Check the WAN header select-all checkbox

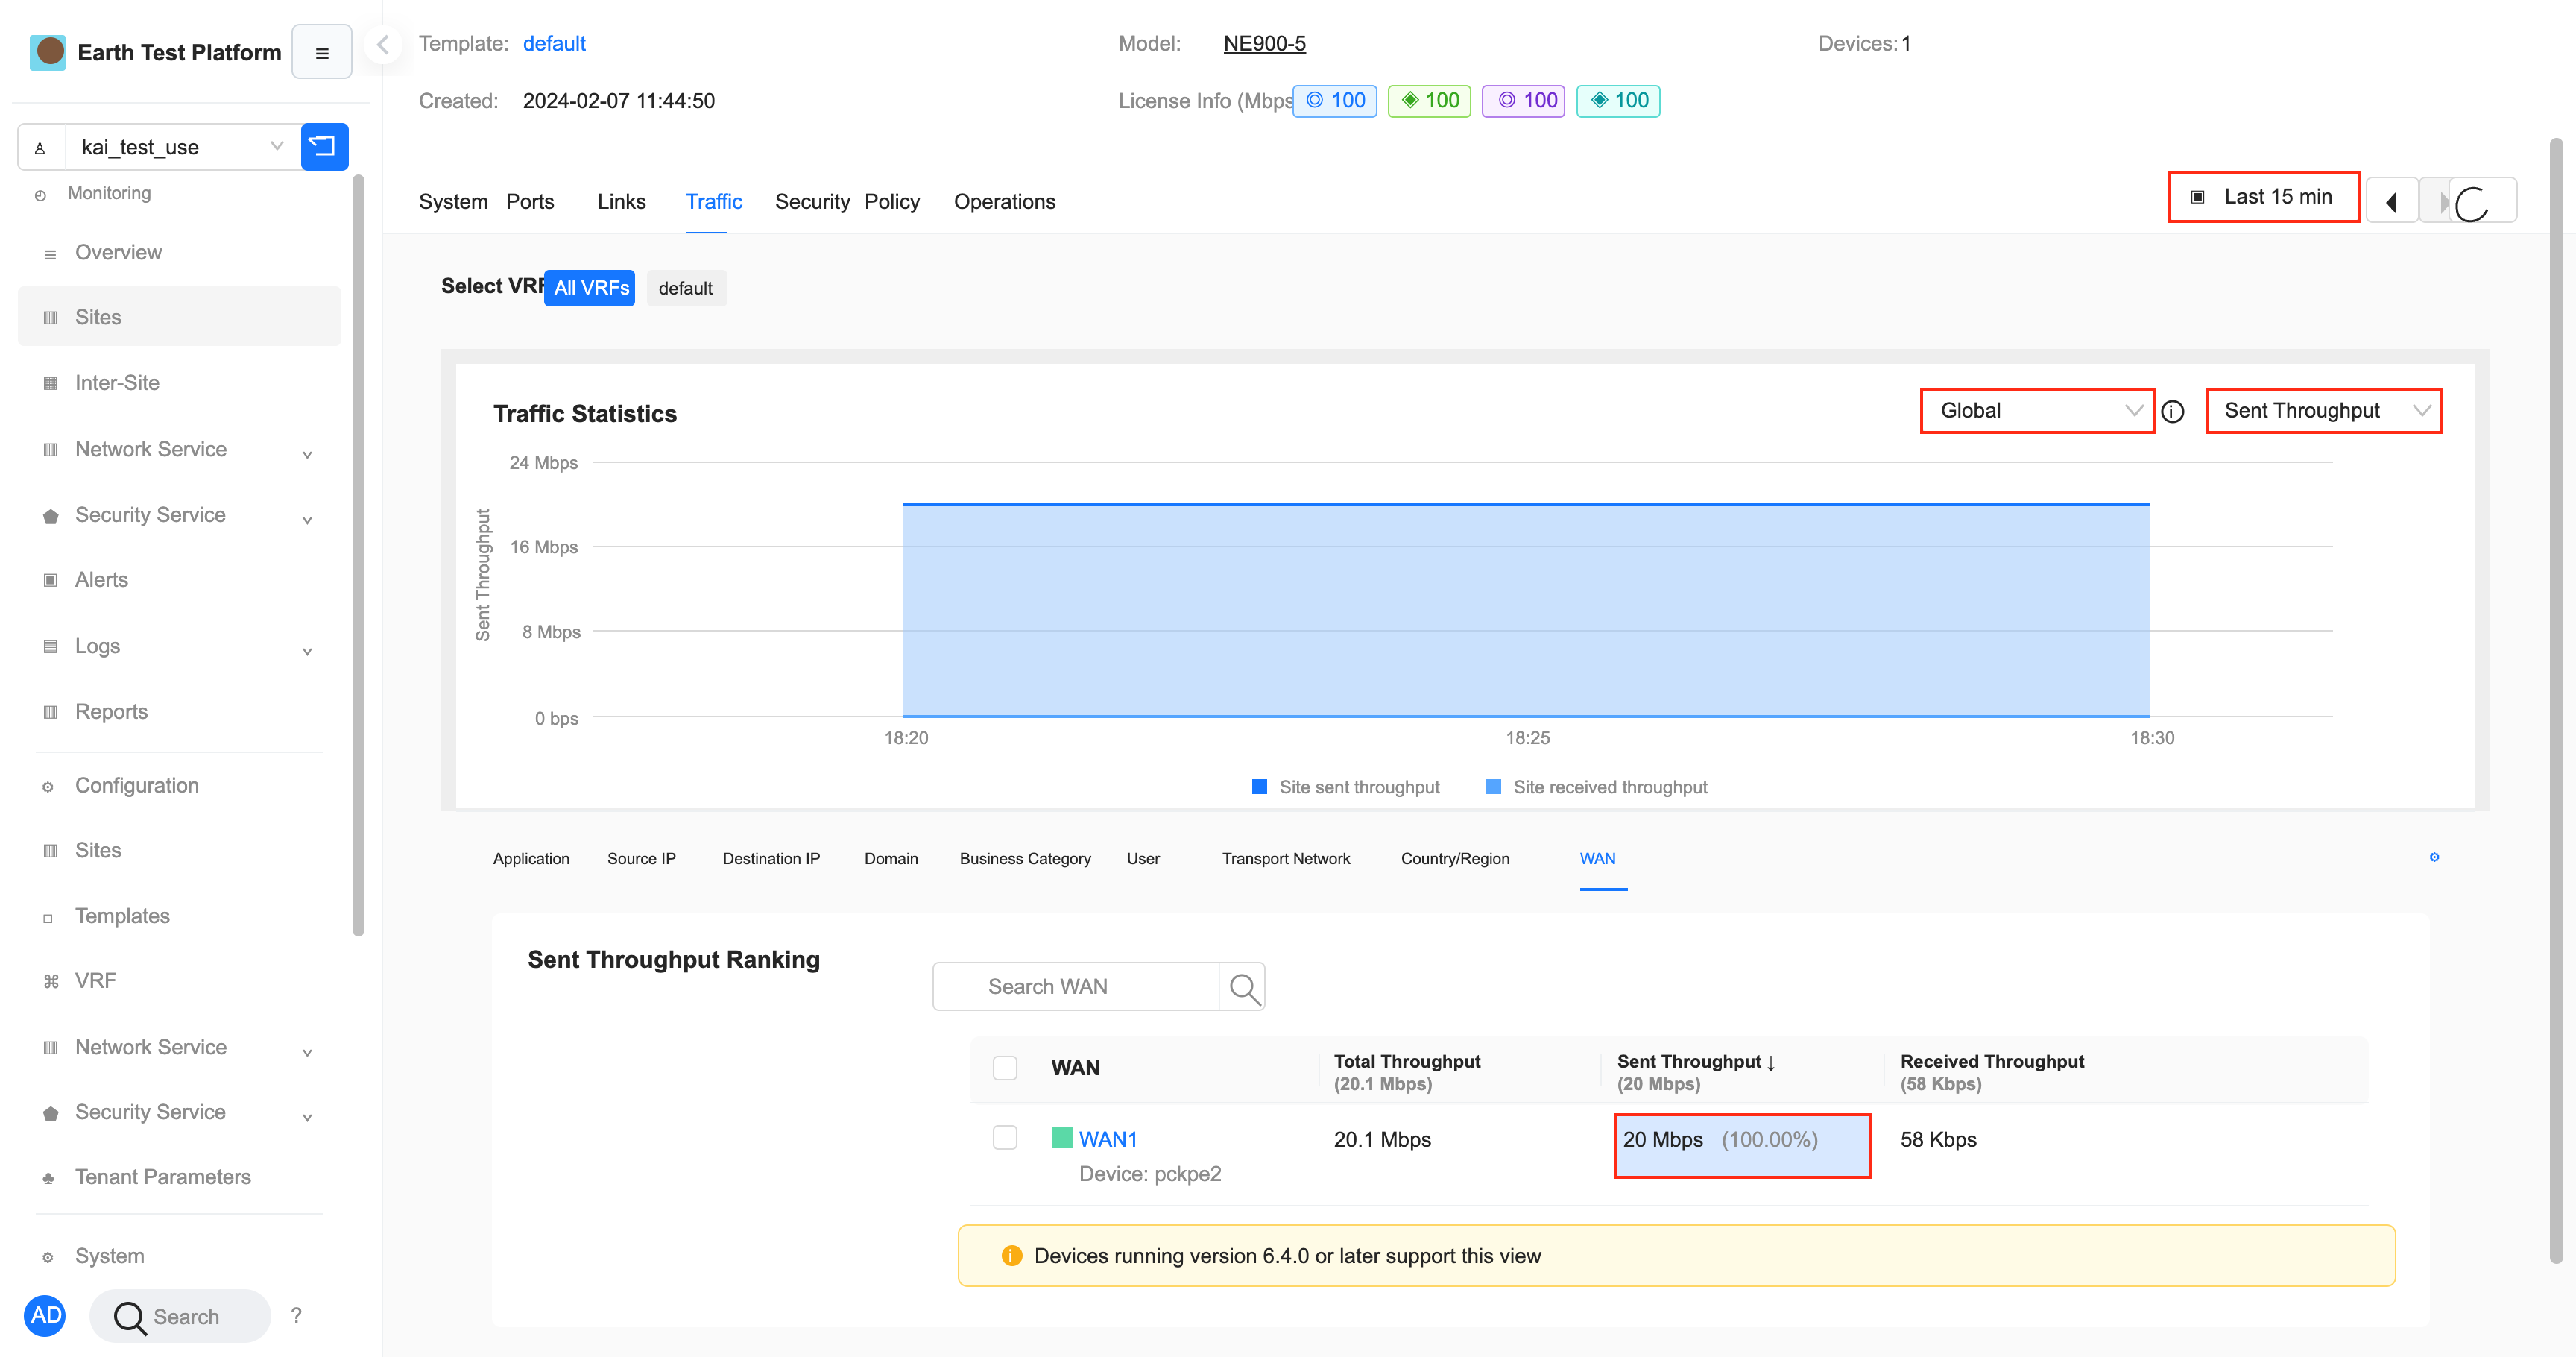coord(1005,1068)
